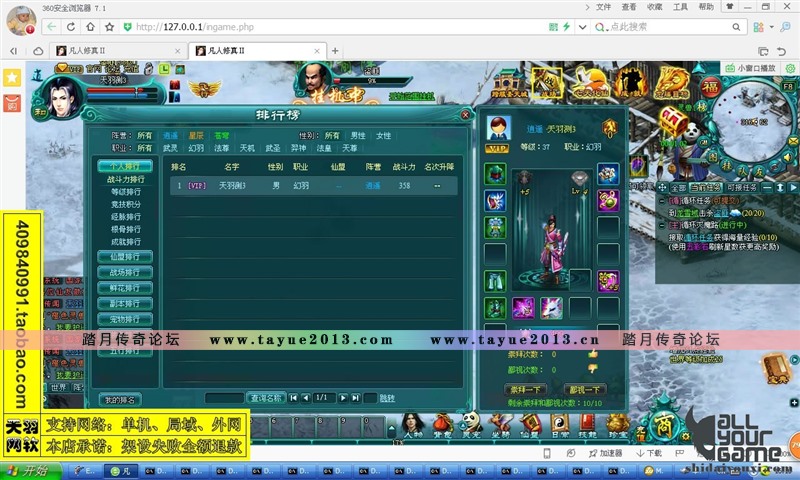Expand the 仙盟排行 ranking category
This screenshot has height=480, width=800.
coord(126,257)
